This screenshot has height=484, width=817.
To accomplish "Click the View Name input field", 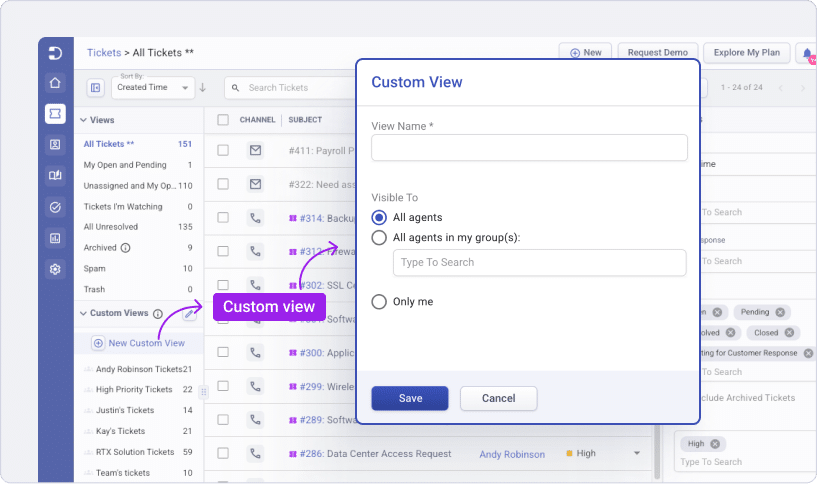I will 529,148.
